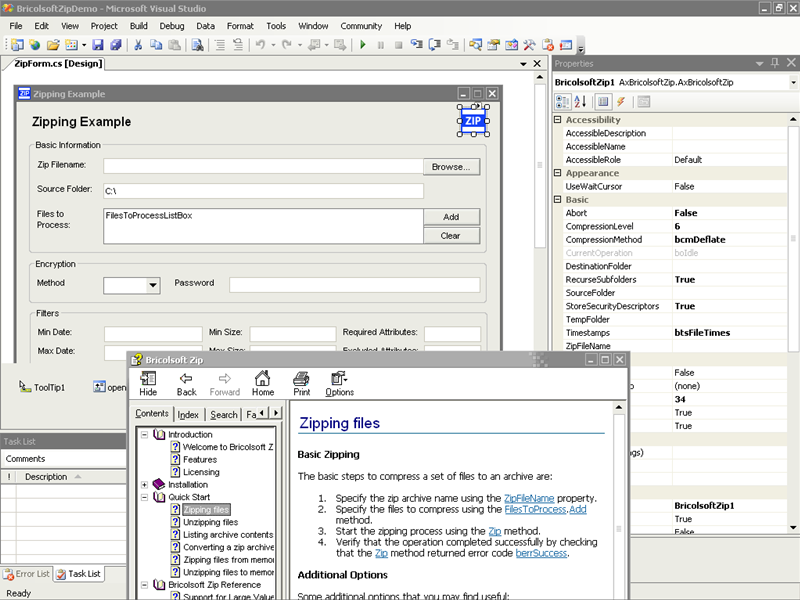Open the Undo history dropdown arrow
The image size is (800, 600).
pos(273,45)
